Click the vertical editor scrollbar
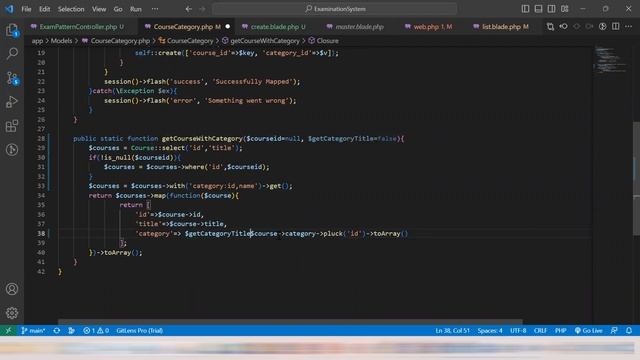 pos(636,178)
